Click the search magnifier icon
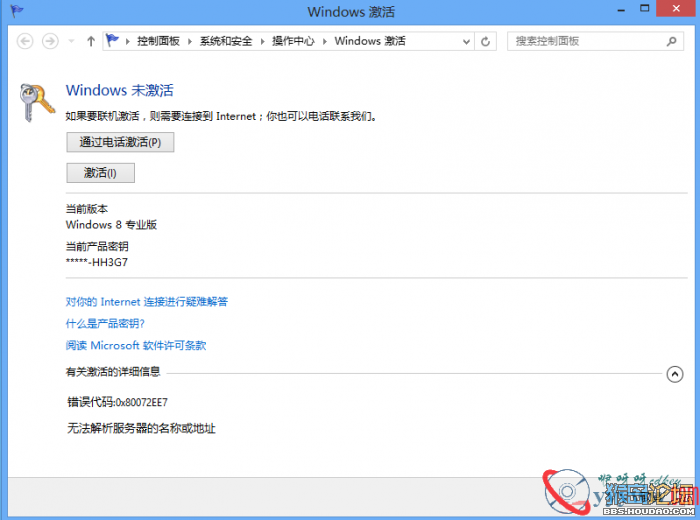Viewport: 700px width, 520px height. tap(671, 42)
